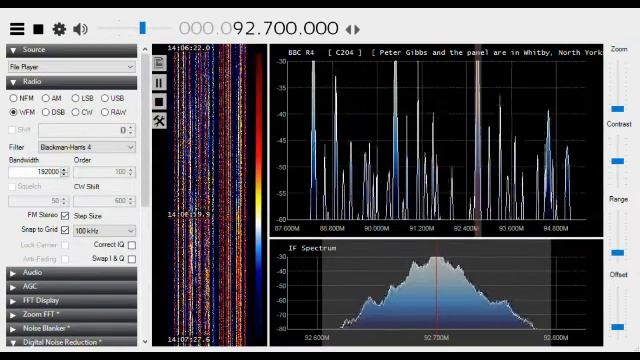Click the center of the IF Spectrum plot

pyautogui.click(x=436, y=292)
